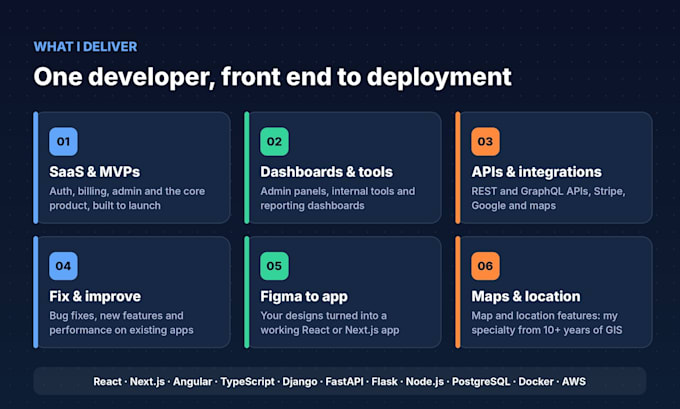
Task: Click the 'One developer, front end to deployment' headline
Action: coord(272,77)
